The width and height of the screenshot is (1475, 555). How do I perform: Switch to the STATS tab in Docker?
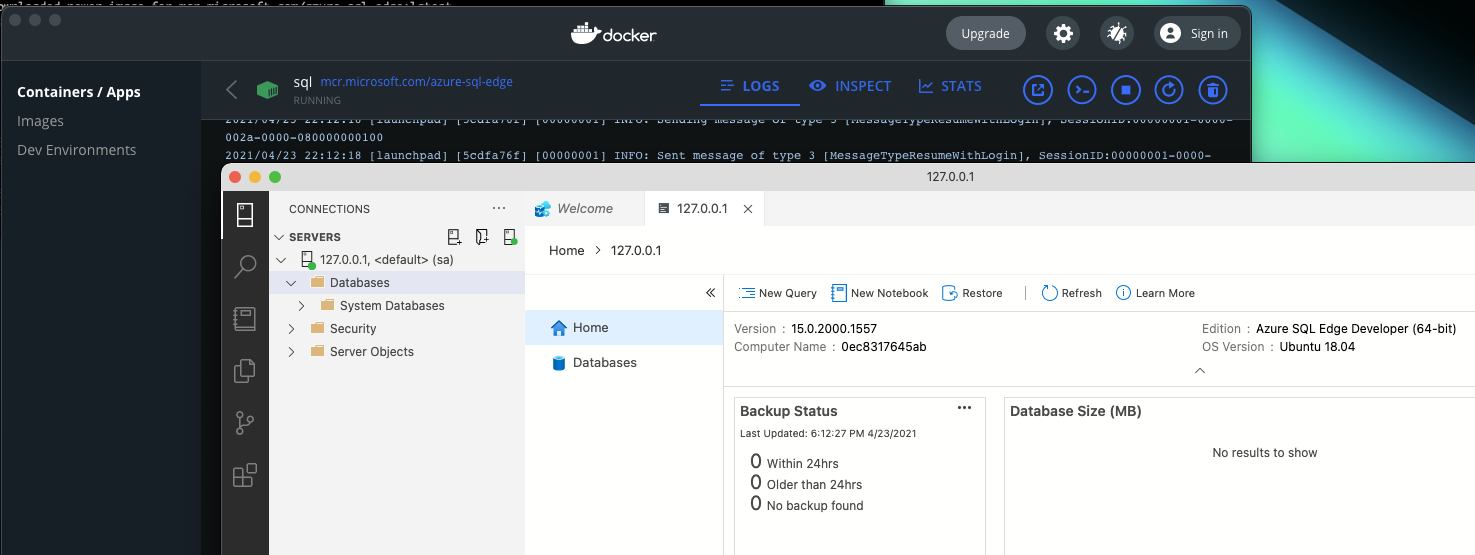(950, 86)
